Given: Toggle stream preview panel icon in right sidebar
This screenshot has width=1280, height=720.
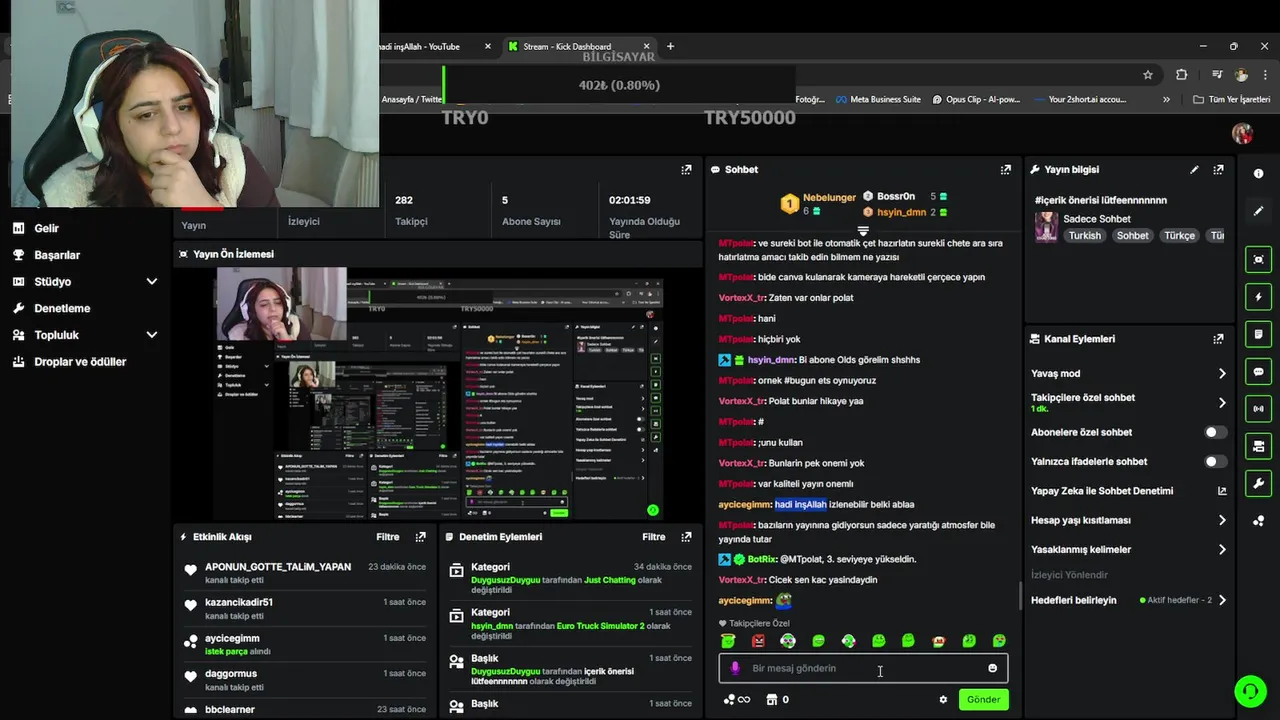Looking at the screenshot, I should pyautogui.click(x=1258, y=260).
